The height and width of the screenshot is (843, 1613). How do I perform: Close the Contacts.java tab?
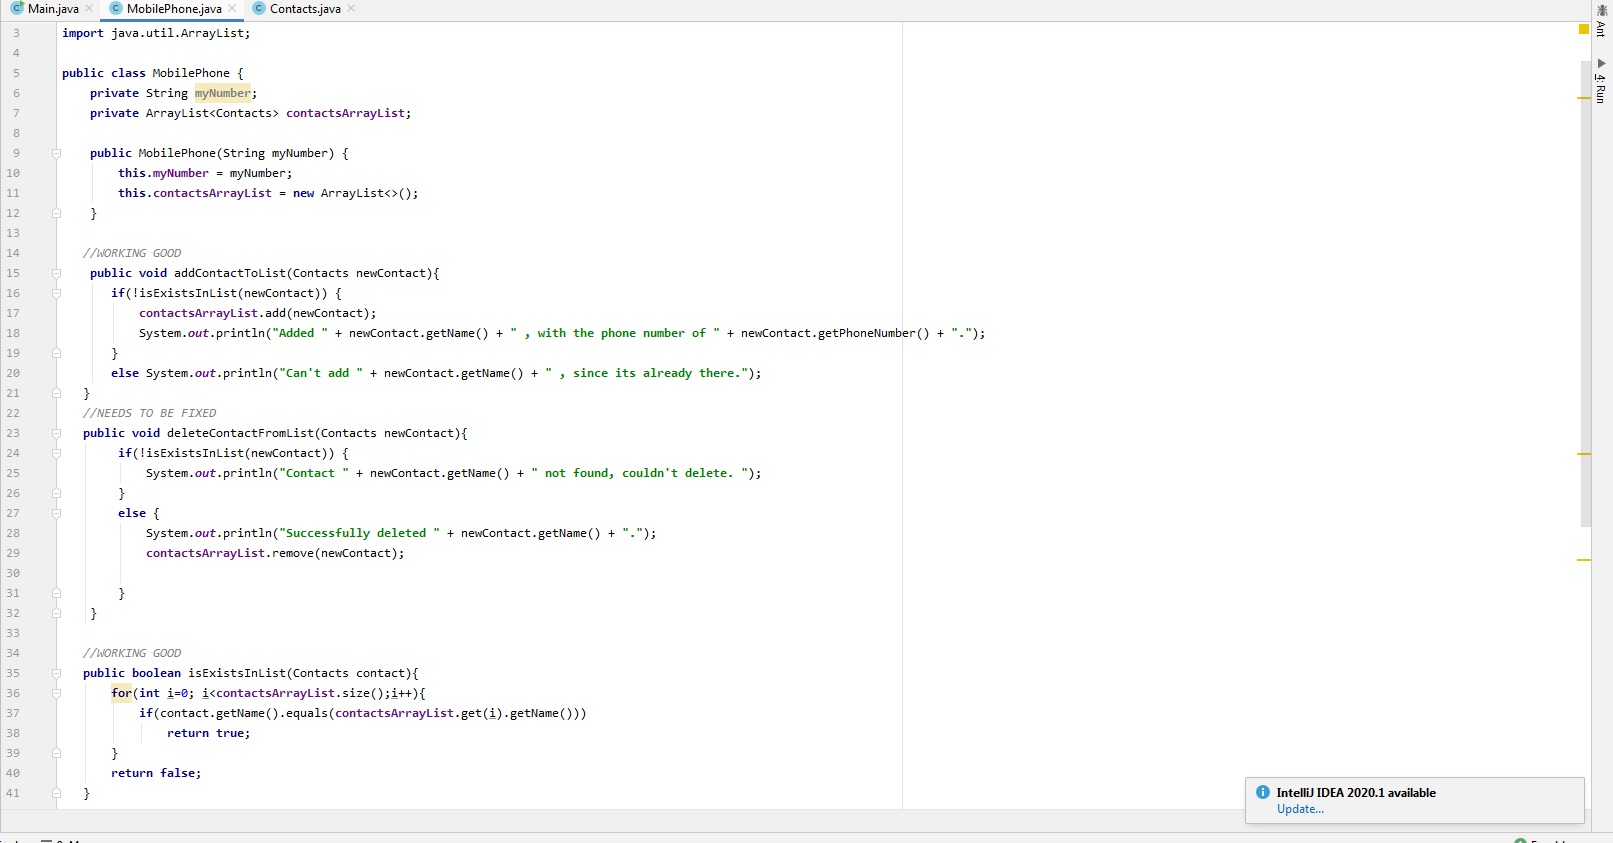351,9
